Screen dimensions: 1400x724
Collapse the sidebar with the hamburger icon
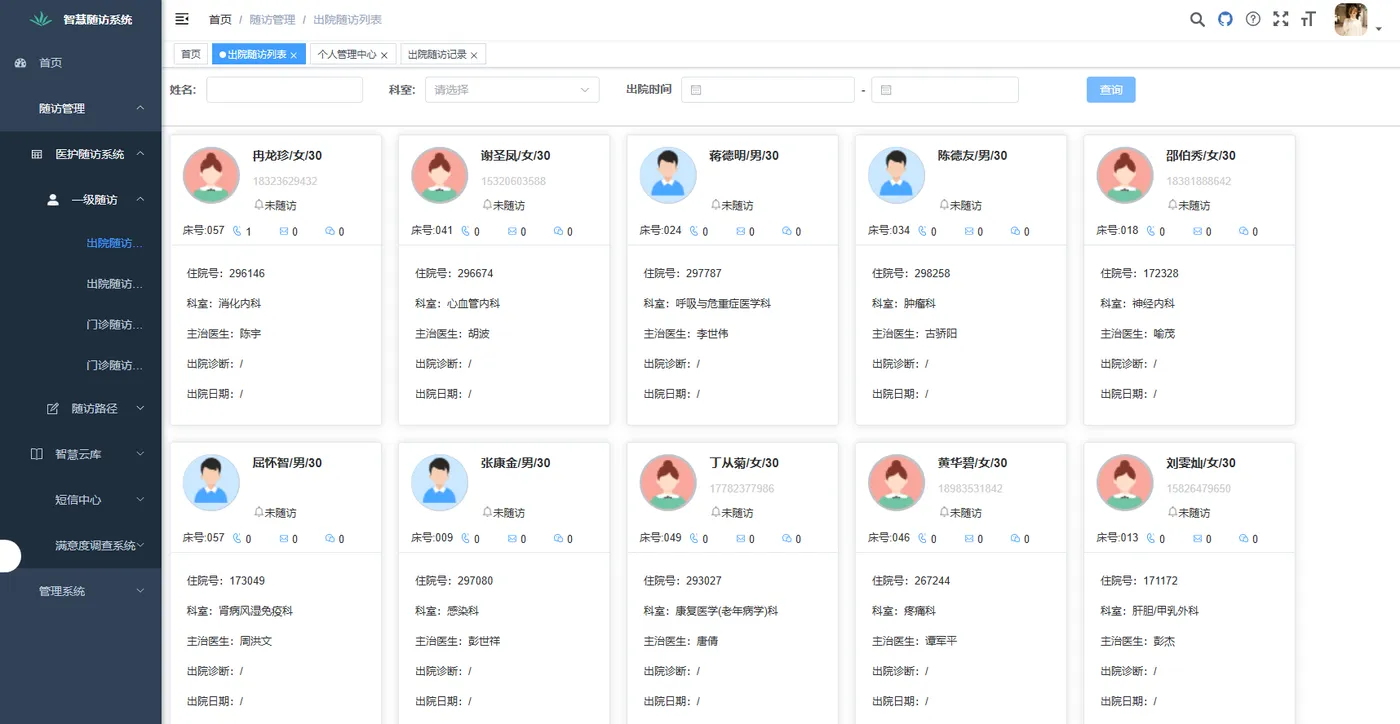(x=182, y=19)
